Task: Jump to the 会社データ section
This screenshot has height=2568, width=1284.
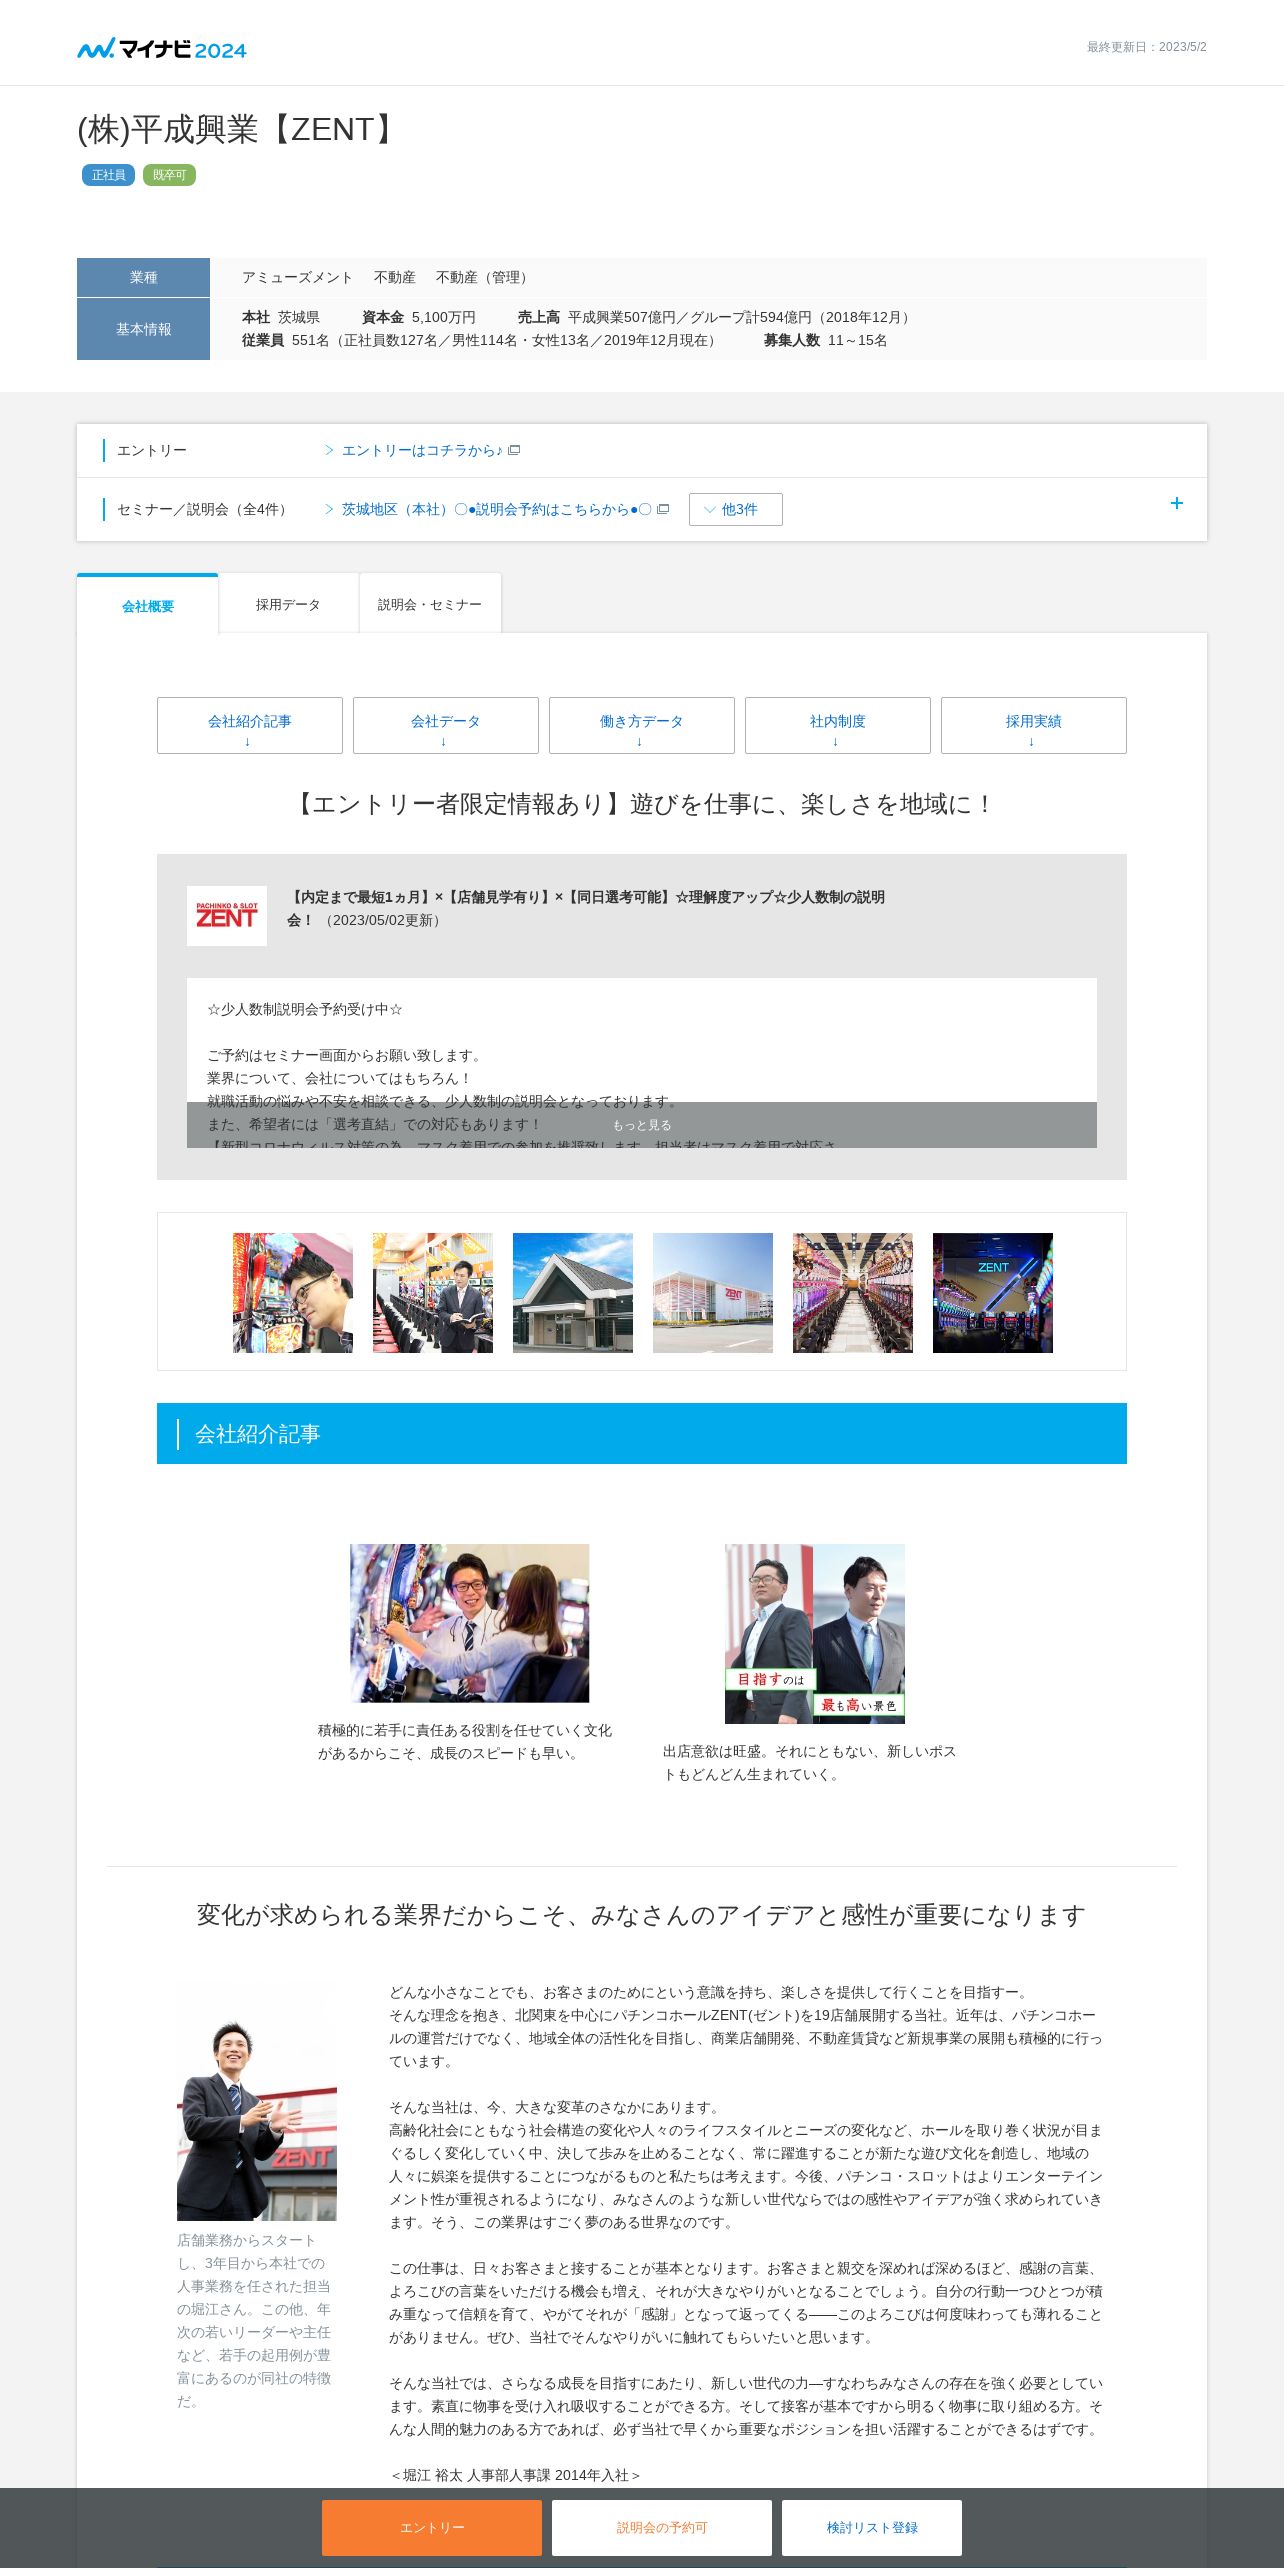Action: (446, 726)
